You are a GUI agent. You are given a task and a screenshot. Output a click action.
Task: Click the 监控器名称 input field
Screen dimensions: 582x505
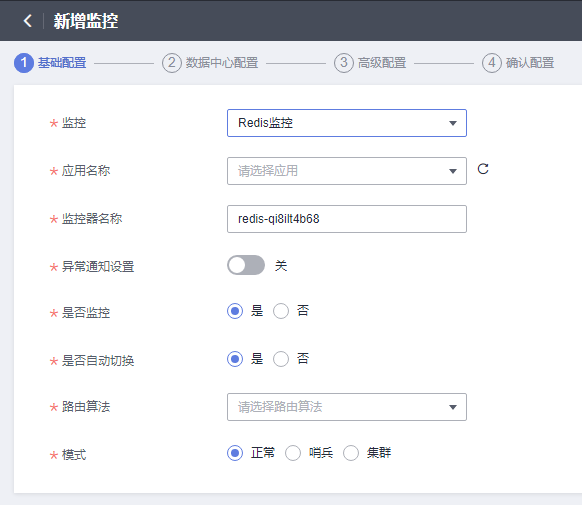[347, 219]
